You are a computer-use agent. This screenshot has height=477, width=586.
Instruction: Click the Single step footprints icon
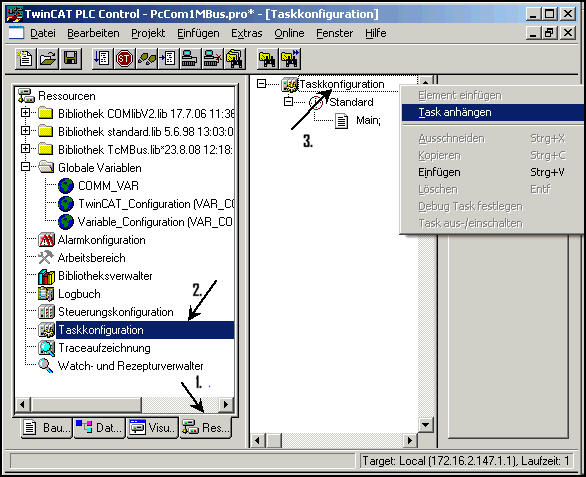click(x=146, y=59)
